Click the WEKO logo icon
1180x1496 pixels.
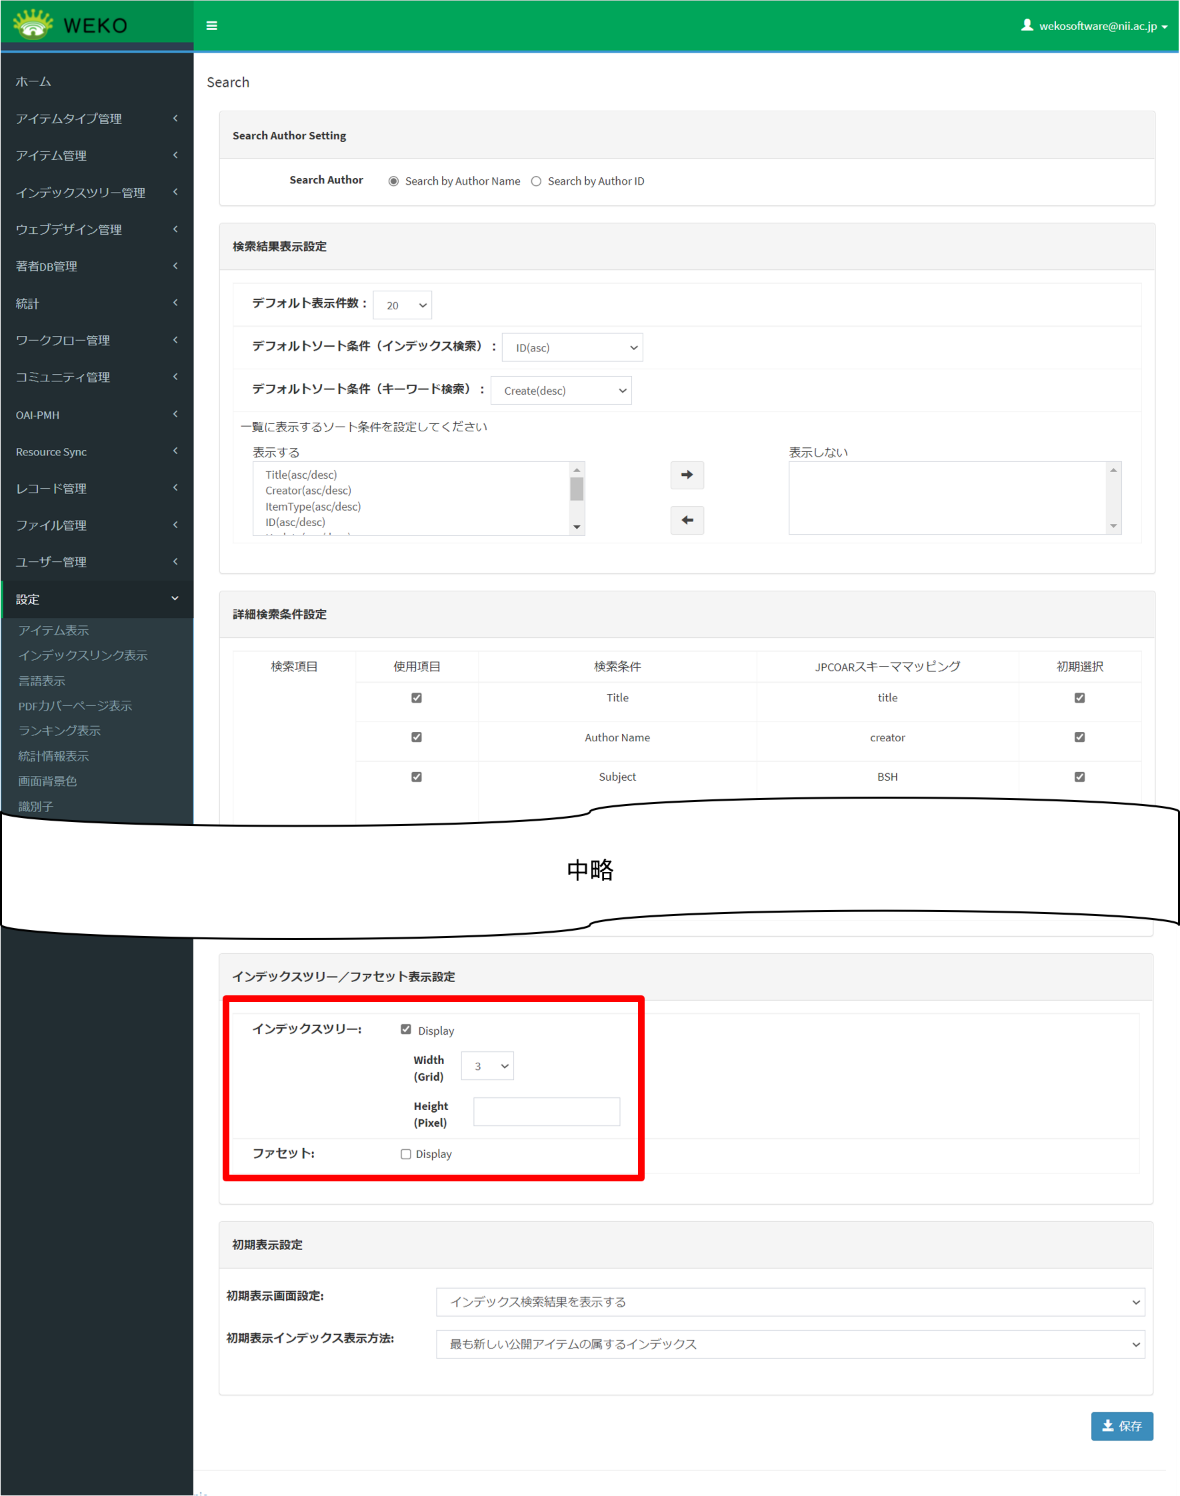(x=33, y=24)
